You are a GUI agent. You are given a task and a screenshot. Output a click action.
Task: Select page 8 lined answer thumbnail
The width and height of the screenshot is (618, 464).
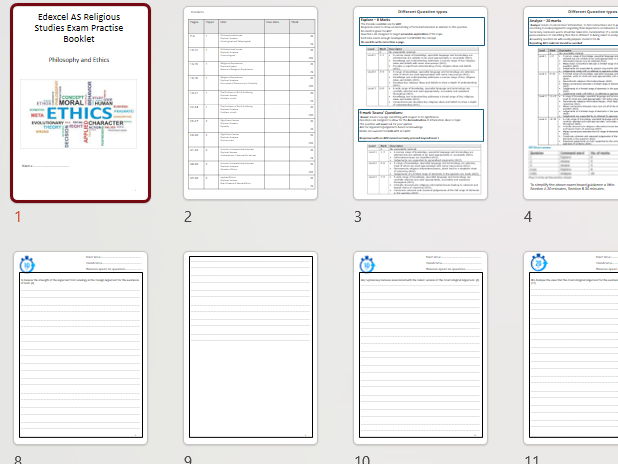click(80, 348)
